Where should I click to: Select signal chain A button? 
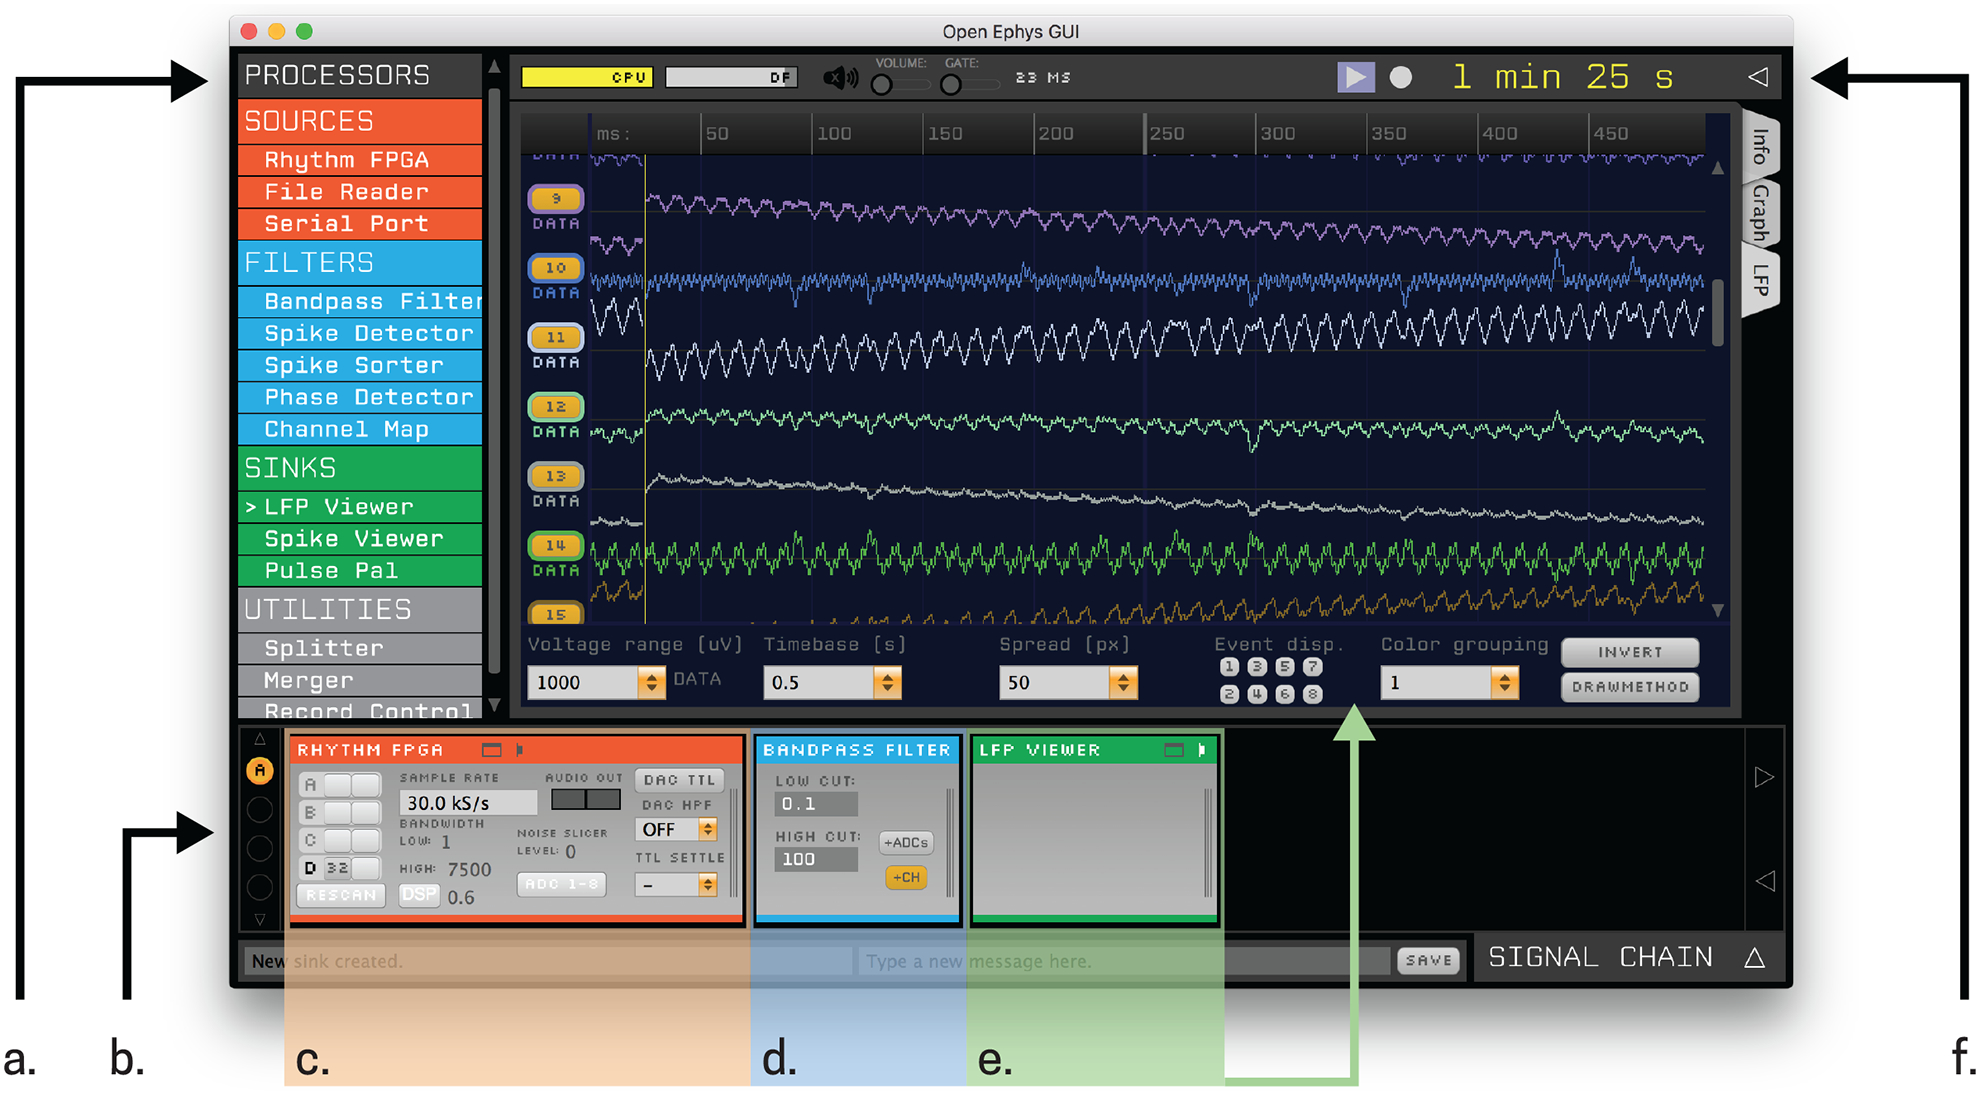(x=260, y=771)
